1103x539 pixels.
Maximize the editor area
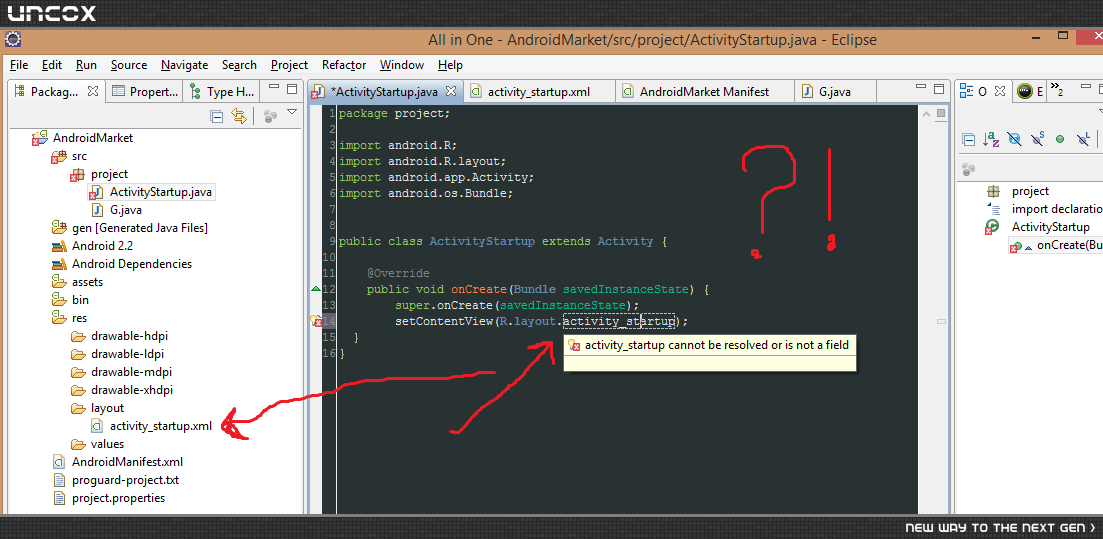pos(939,89)
